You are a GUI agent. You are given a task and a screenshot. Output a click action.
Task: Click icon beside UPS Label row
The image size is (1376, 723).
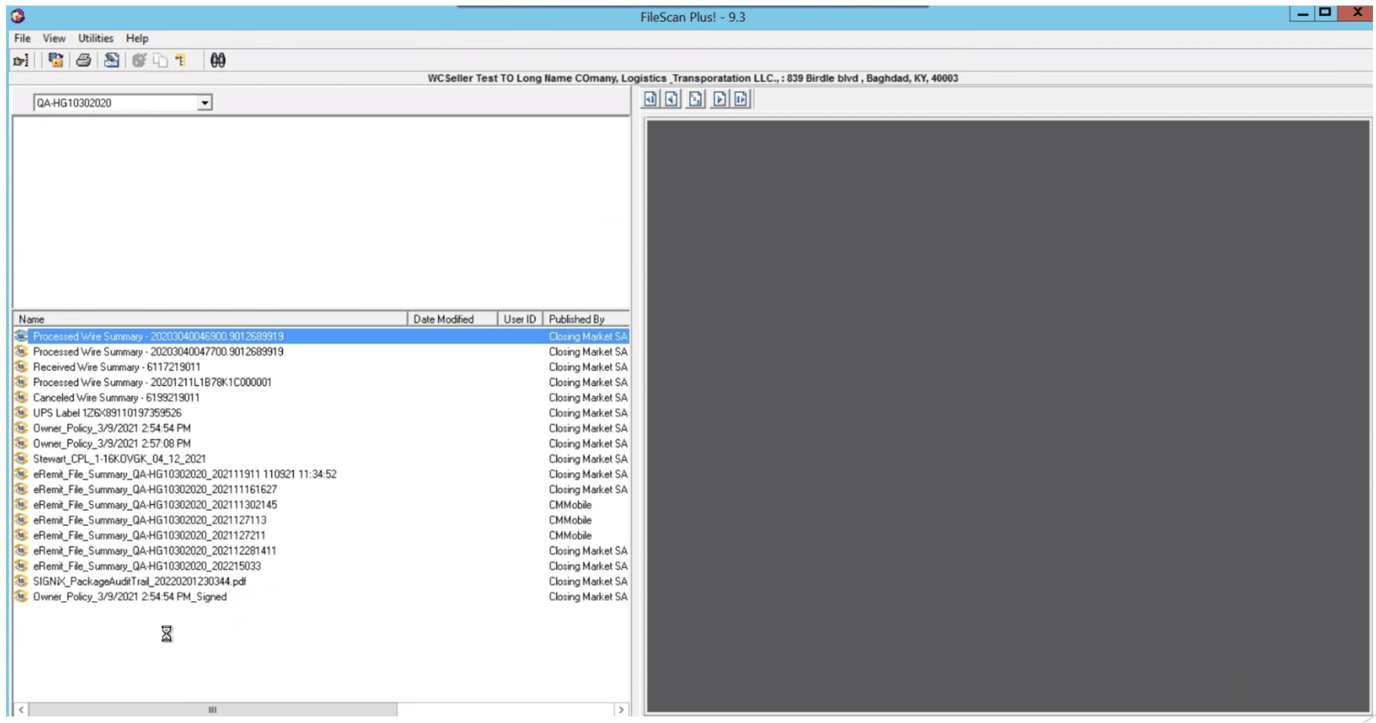pos(22,413)
